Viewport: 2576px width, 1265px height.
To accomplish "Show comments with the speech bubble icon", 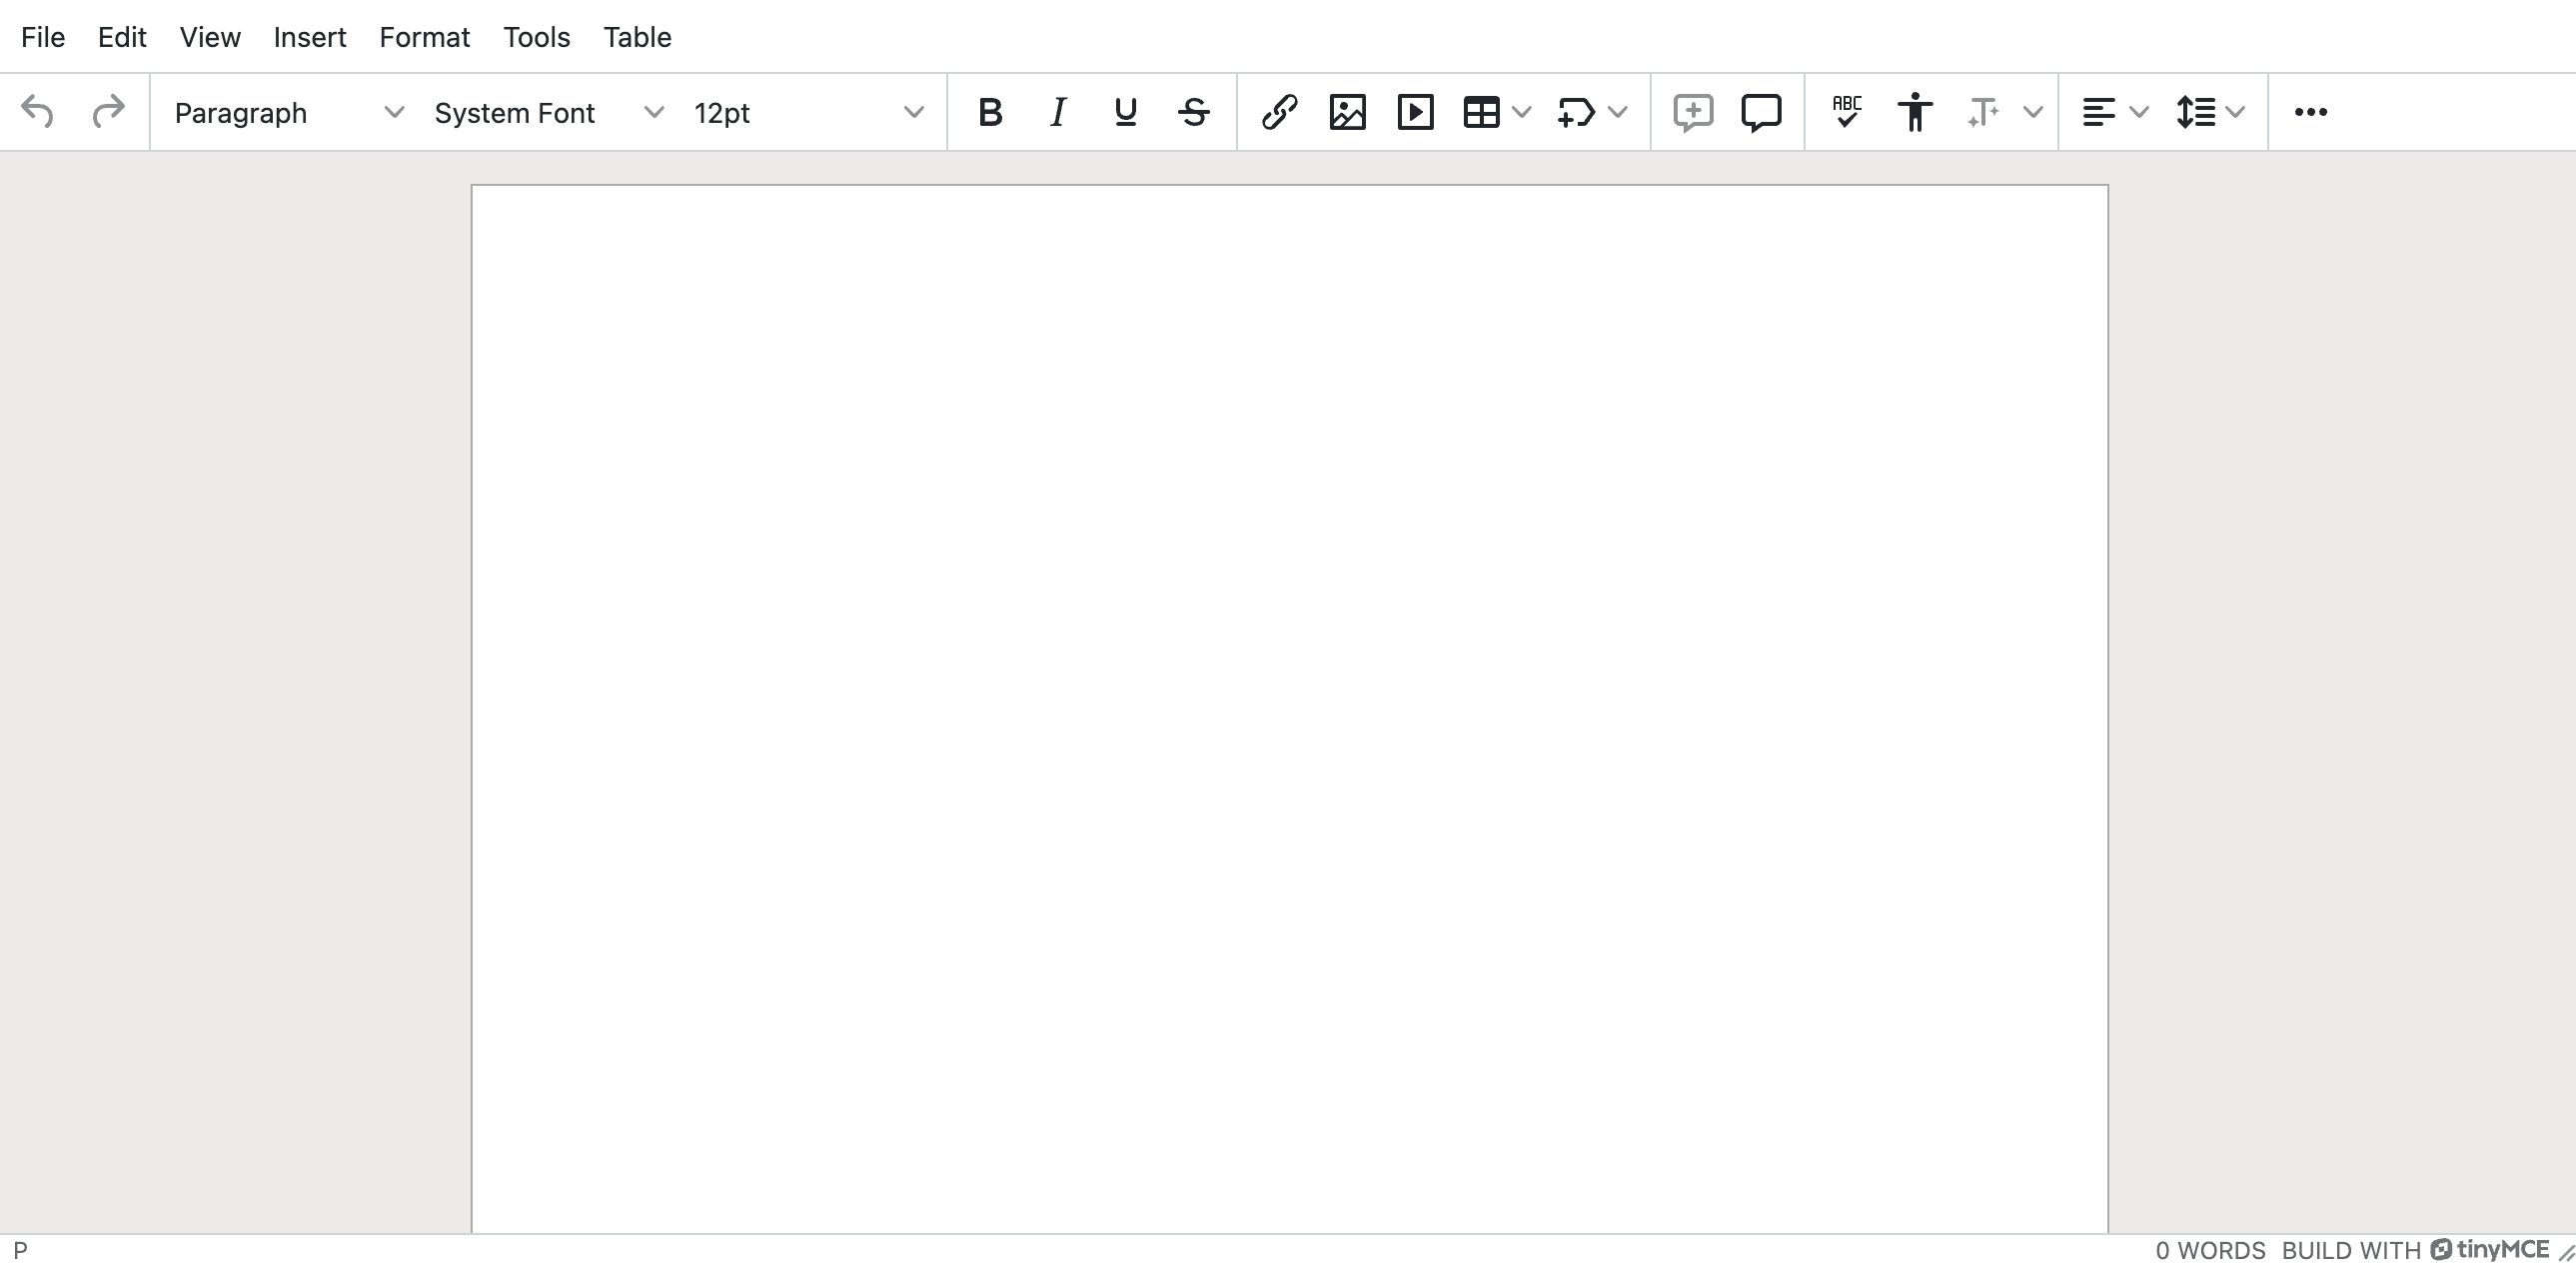I will [x=1762, y=112].
